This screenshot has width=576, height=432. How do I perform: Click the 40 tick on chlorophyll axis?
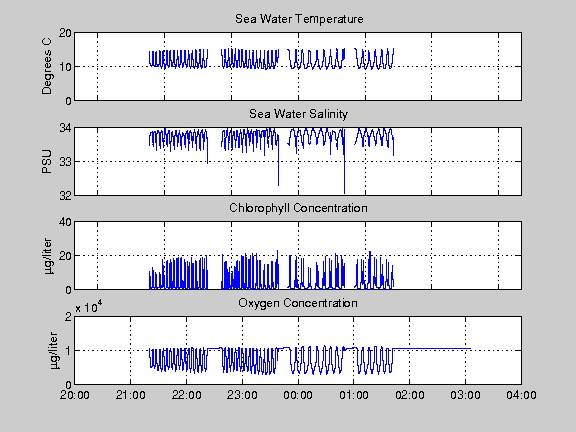coord(65,222)
